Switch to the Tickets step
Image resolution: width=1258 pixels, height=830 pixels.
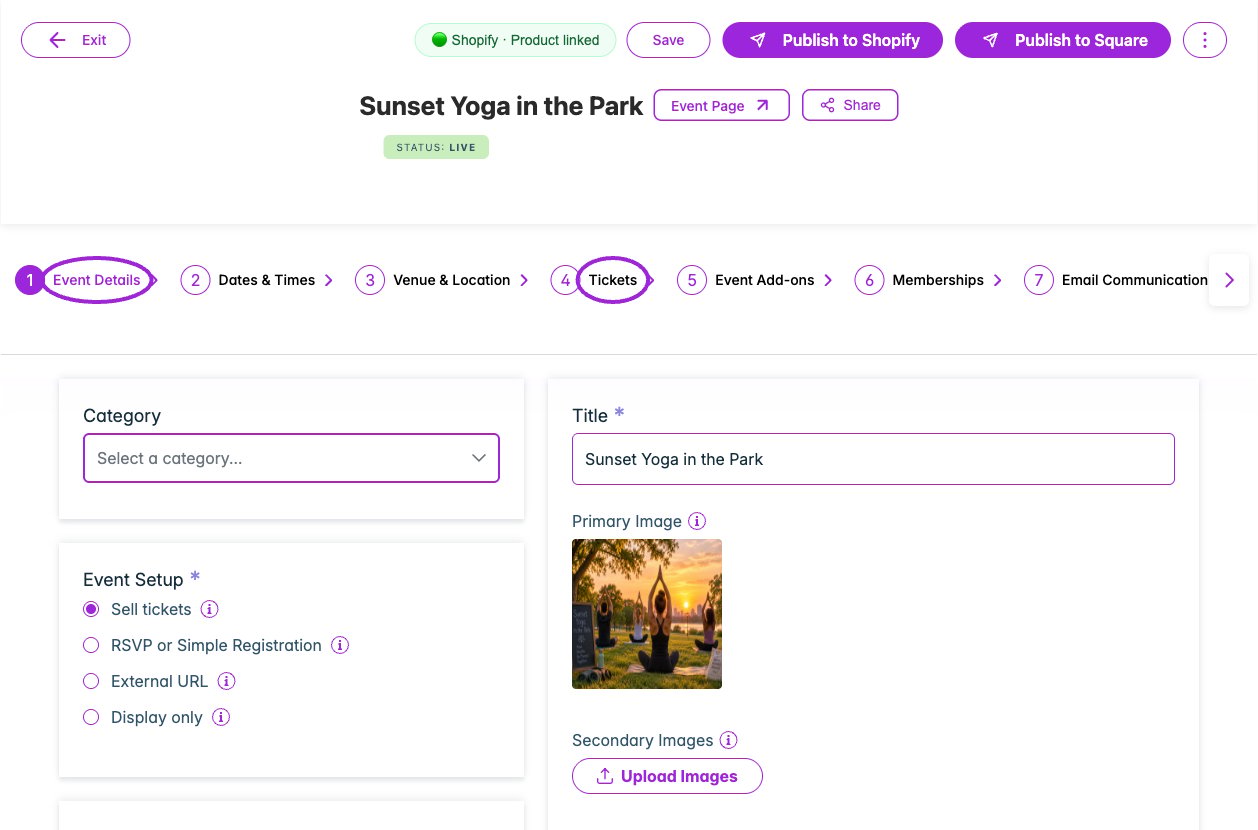pyautogui.click(x=613, y=280)
